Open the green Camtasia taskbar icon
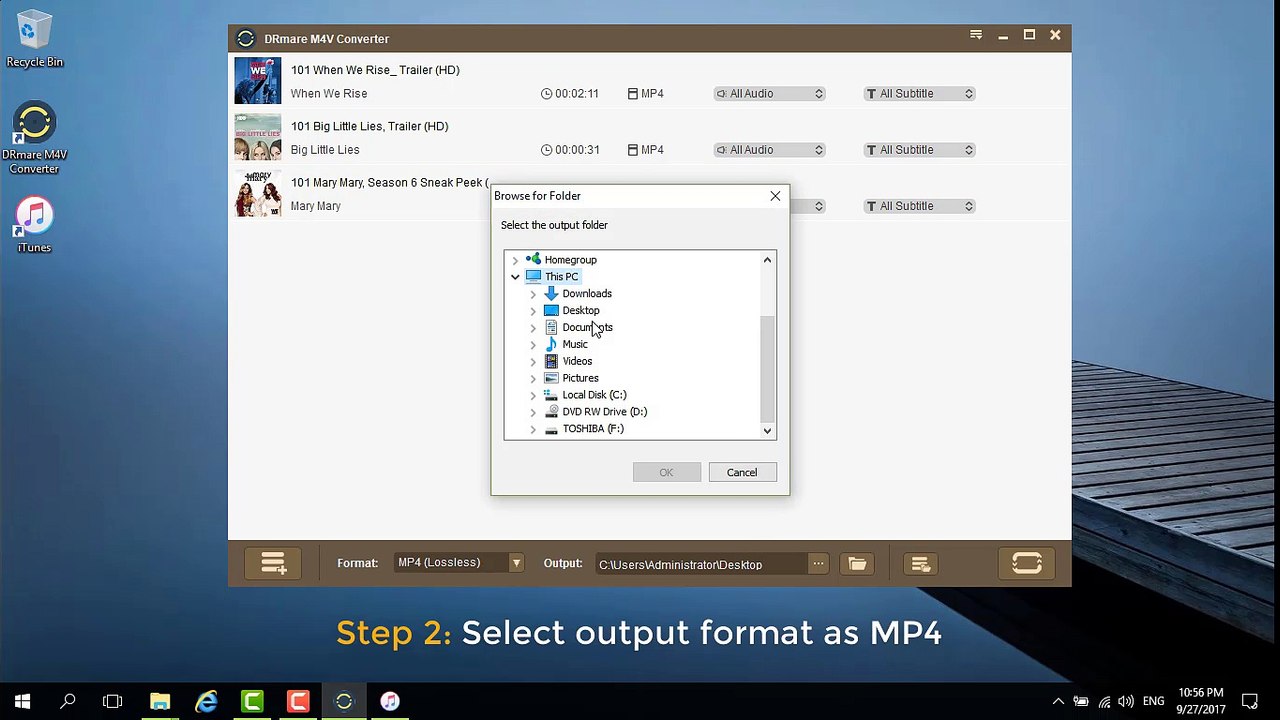1280x720 pixels. click(x=252, y=701)
